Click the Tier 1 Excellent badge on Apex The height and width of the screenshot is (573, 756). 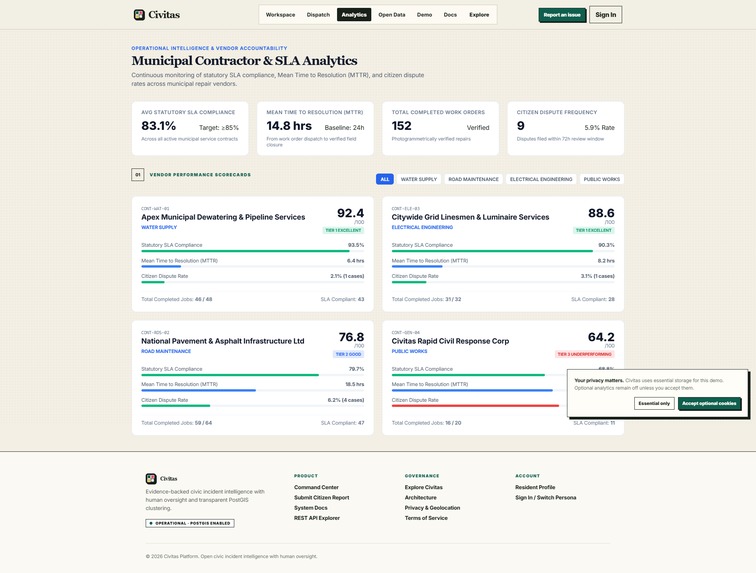tap(343, 231)
